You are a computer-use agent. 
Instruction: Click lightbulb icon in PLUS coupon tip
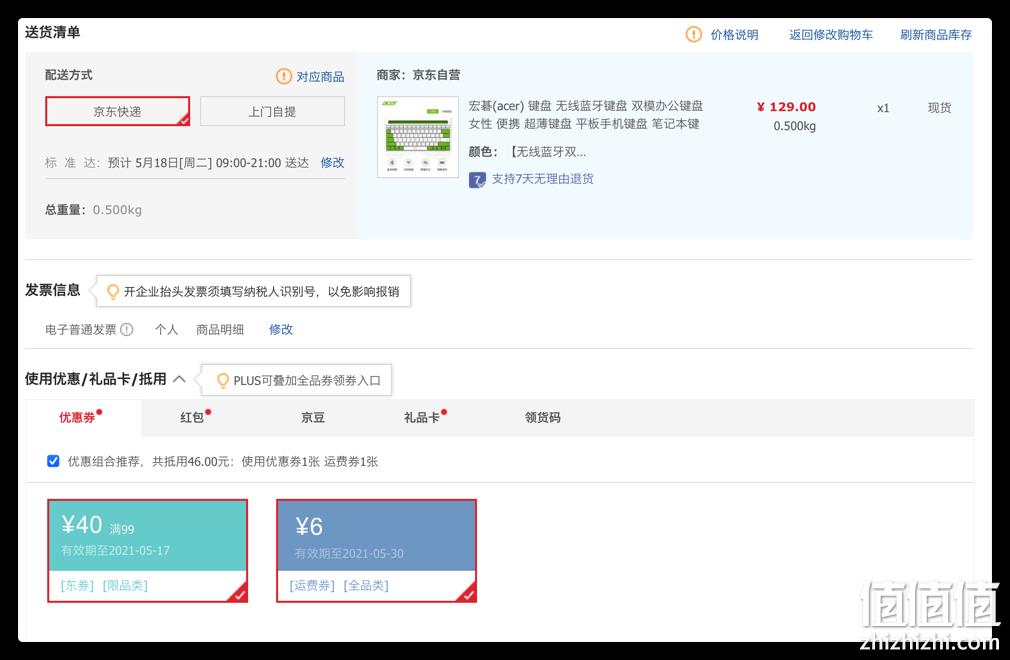pos(223,381)
